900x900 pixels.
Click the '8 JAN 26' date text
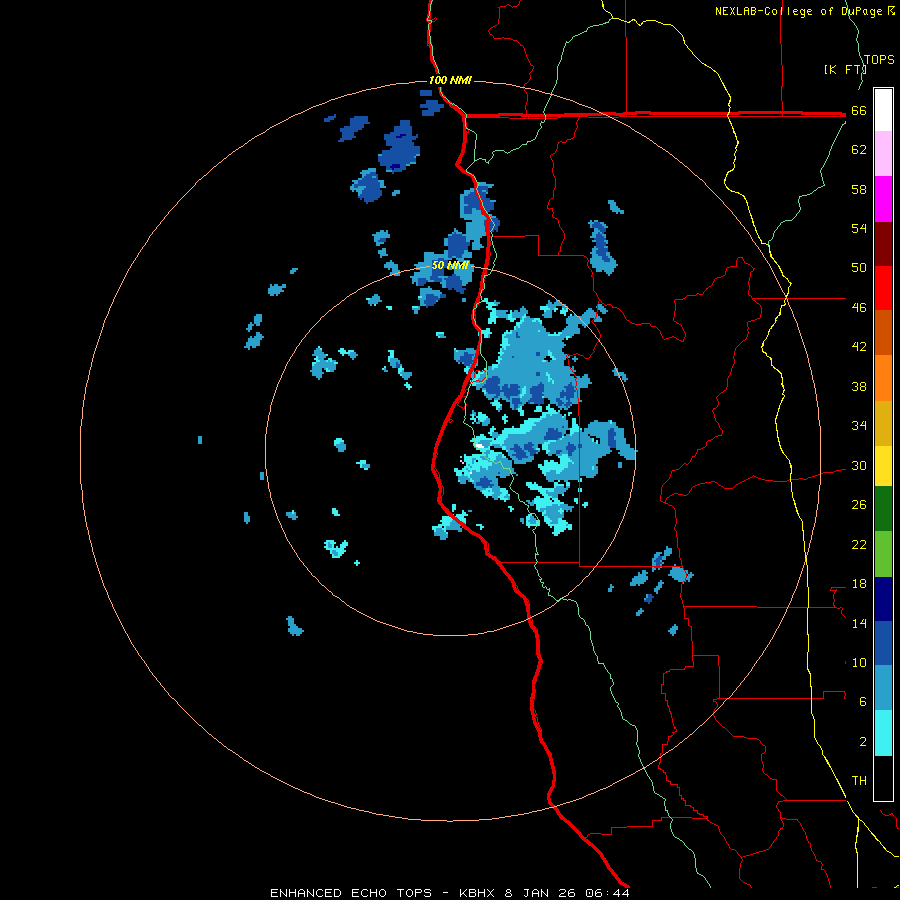tap(541, 893)
